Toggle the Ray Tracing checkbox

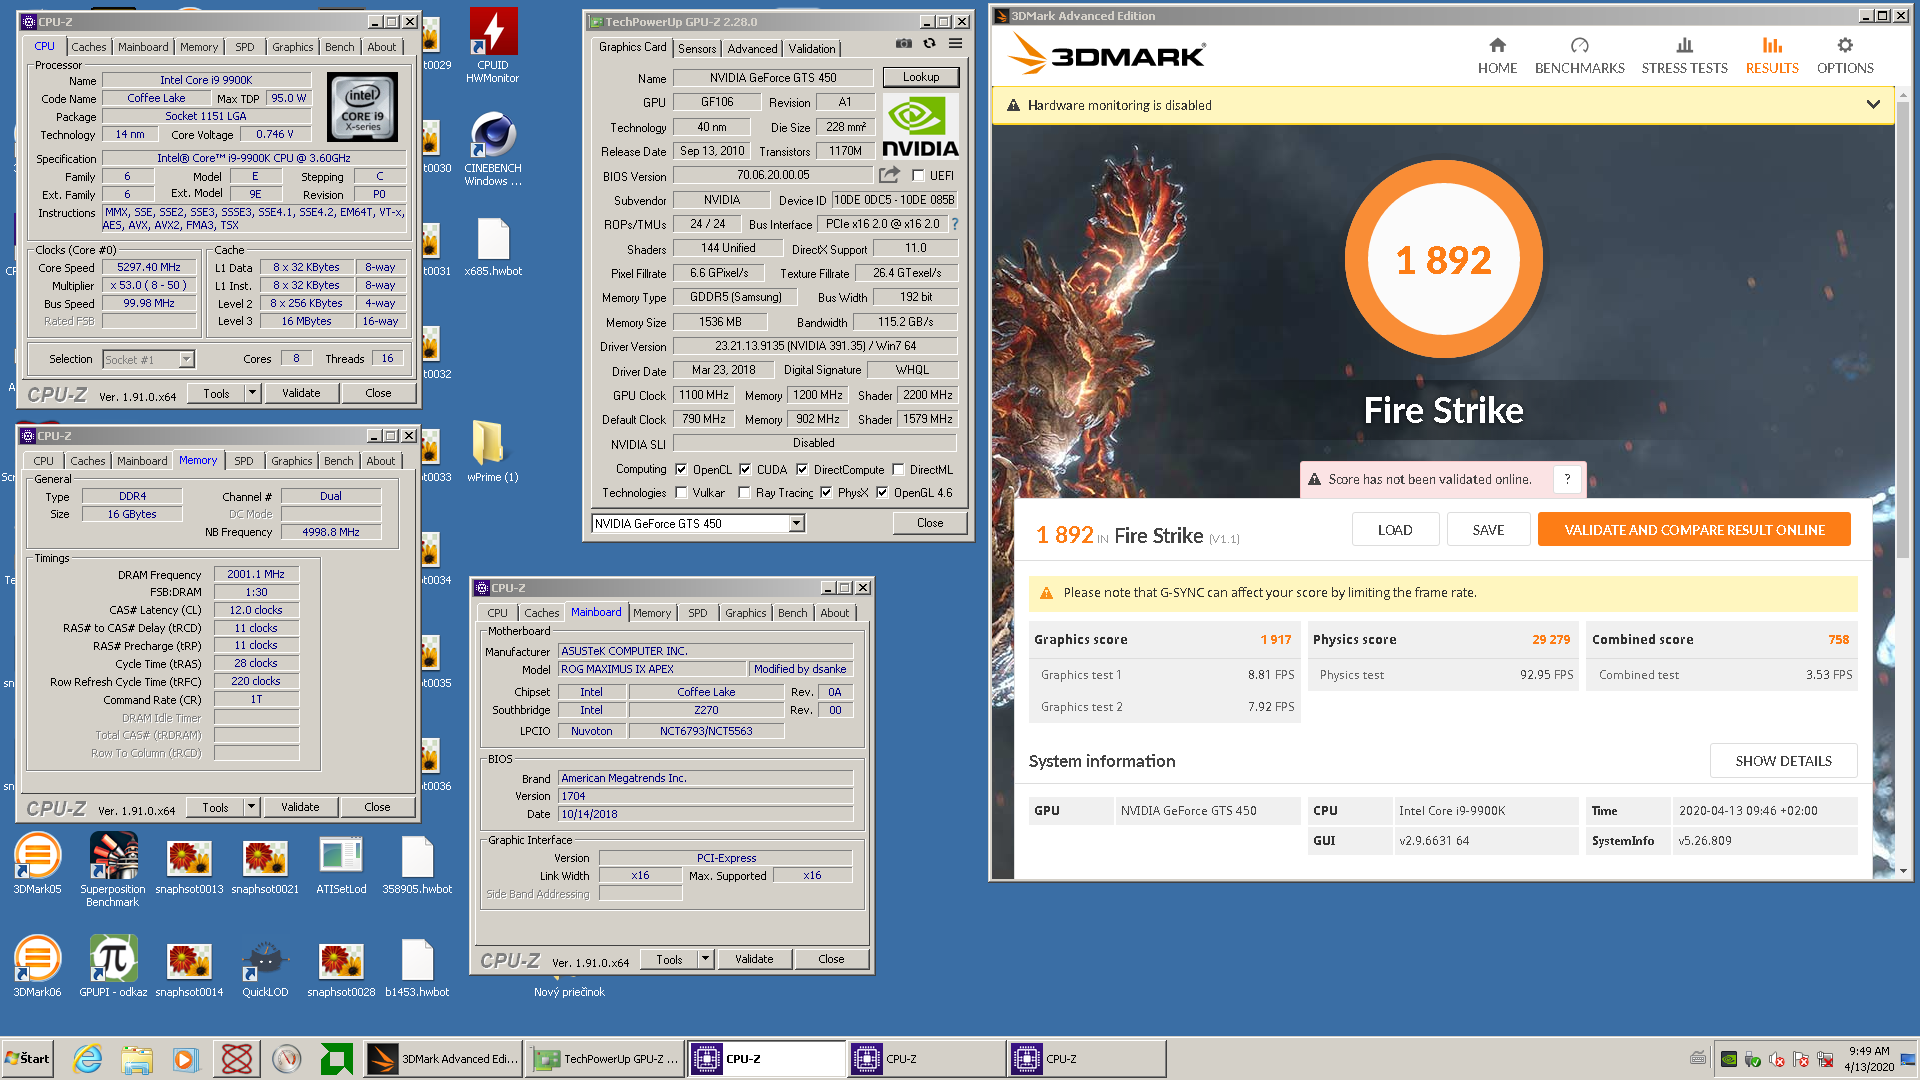tap(744, 493)
